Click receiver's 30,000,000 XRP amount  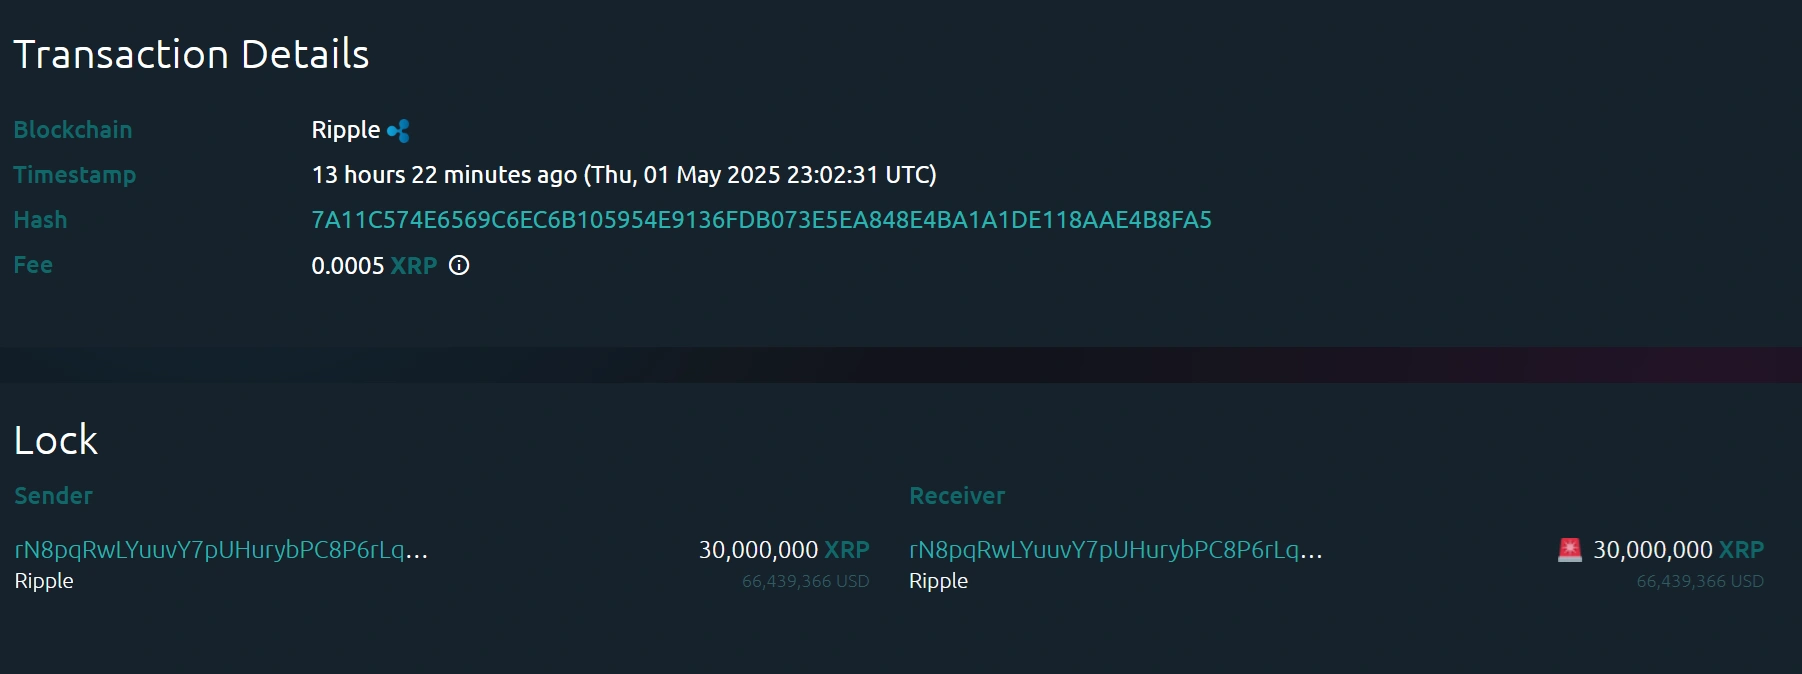pos(1677,550)
